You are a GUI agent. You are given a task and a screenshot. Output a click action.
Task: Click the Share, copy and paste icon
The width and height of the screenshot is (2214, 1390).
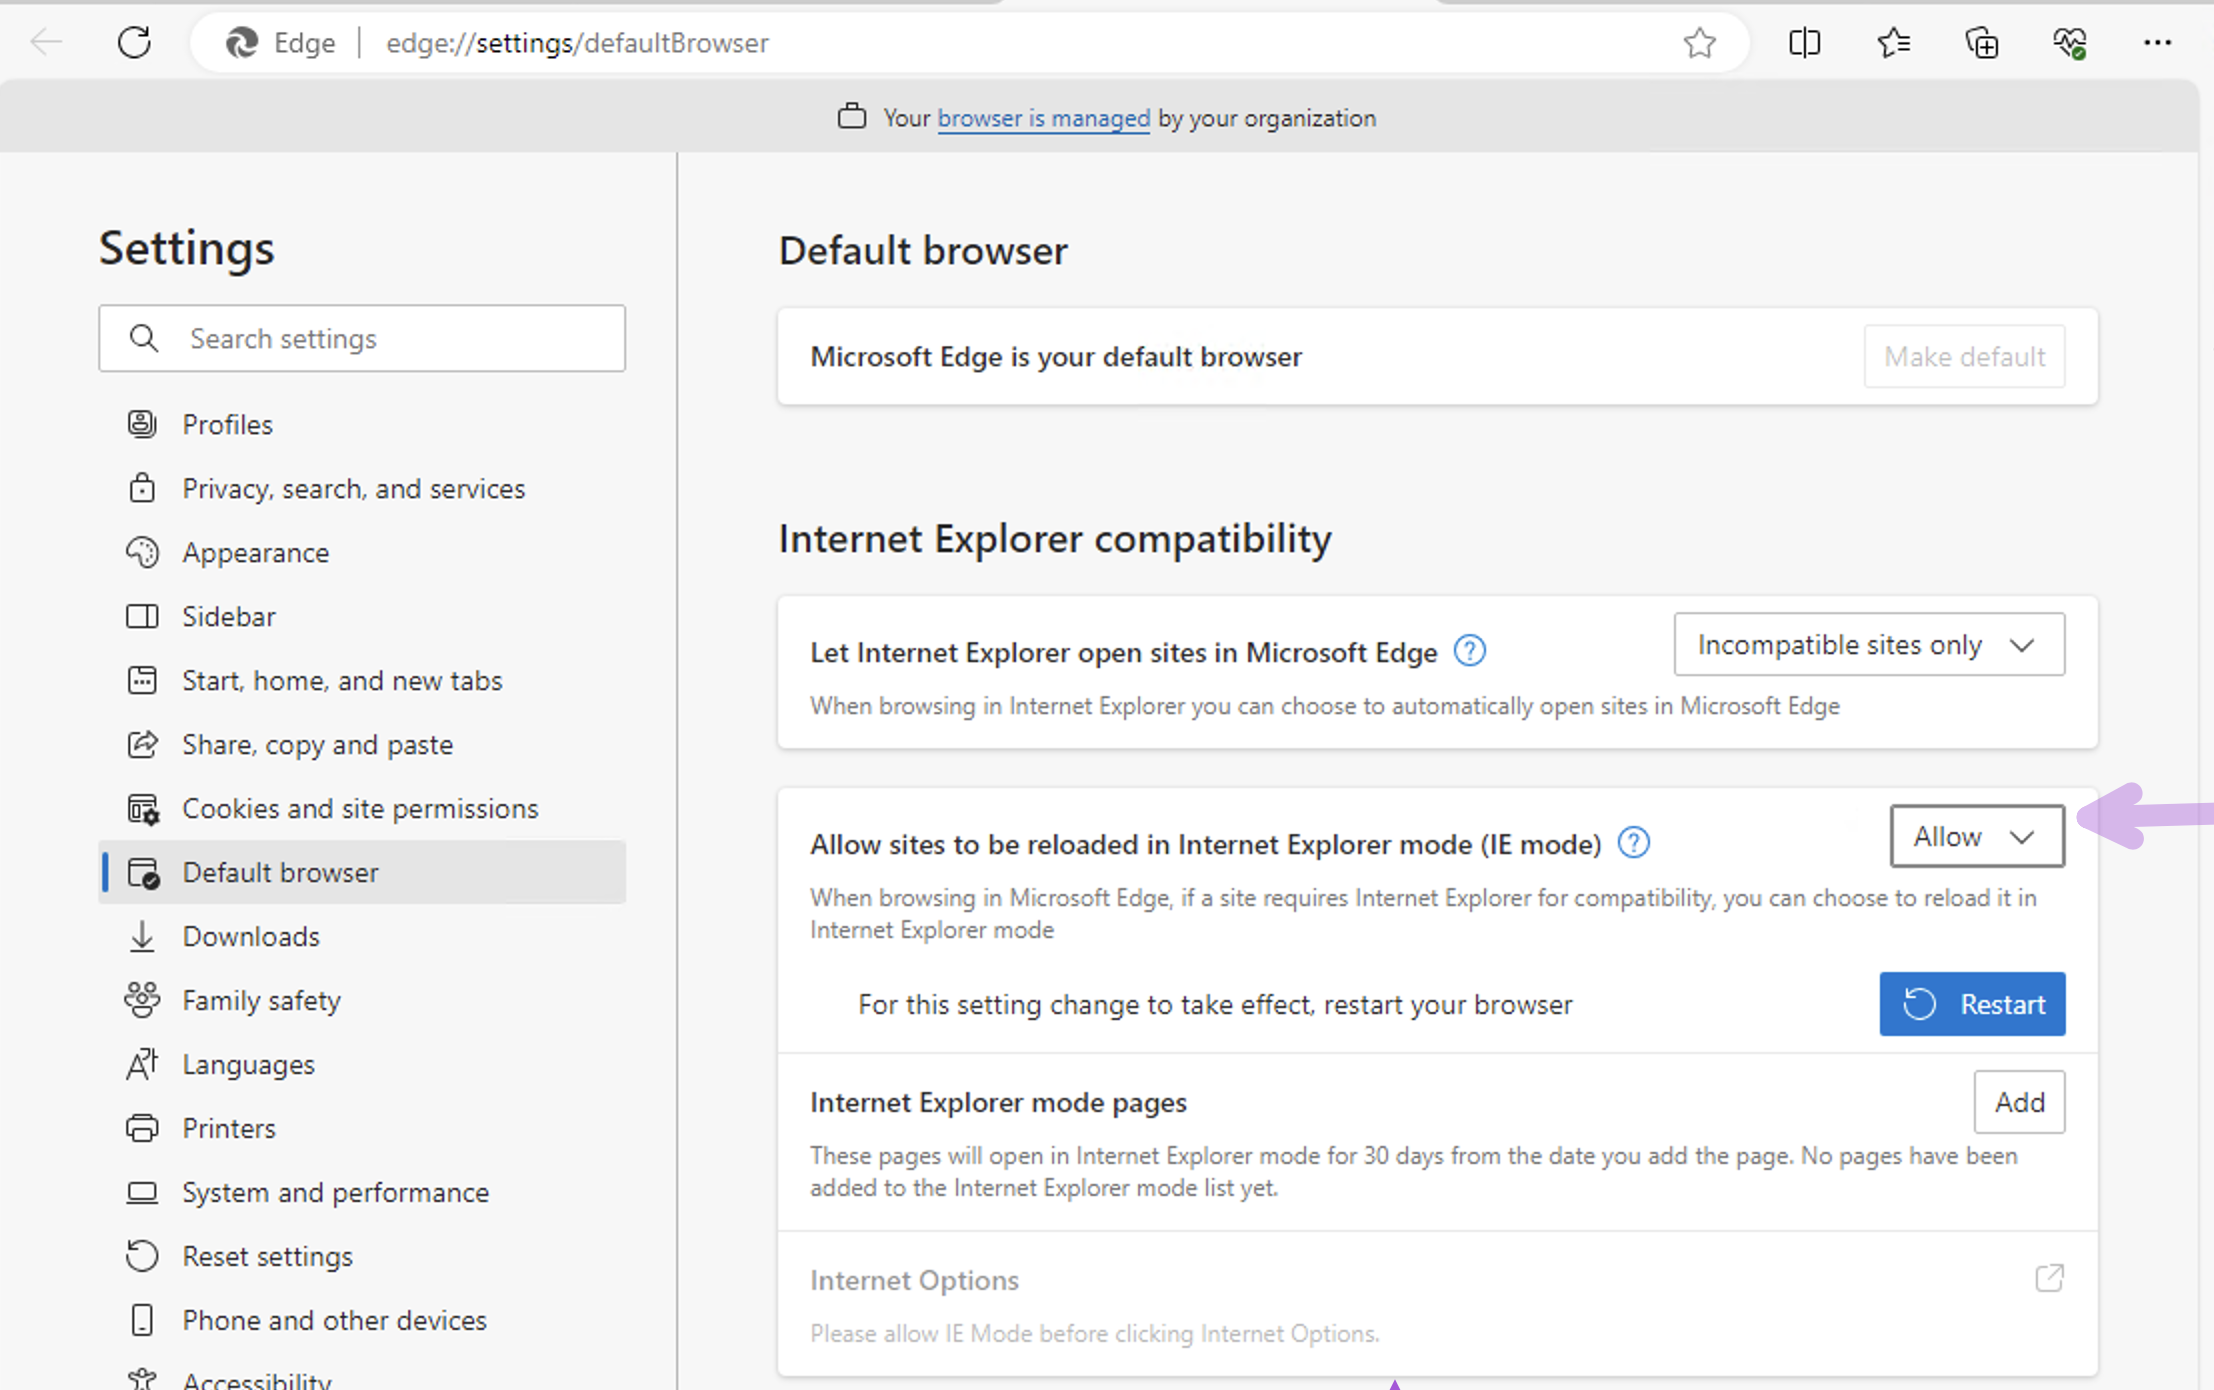click(x=142, y=744)
